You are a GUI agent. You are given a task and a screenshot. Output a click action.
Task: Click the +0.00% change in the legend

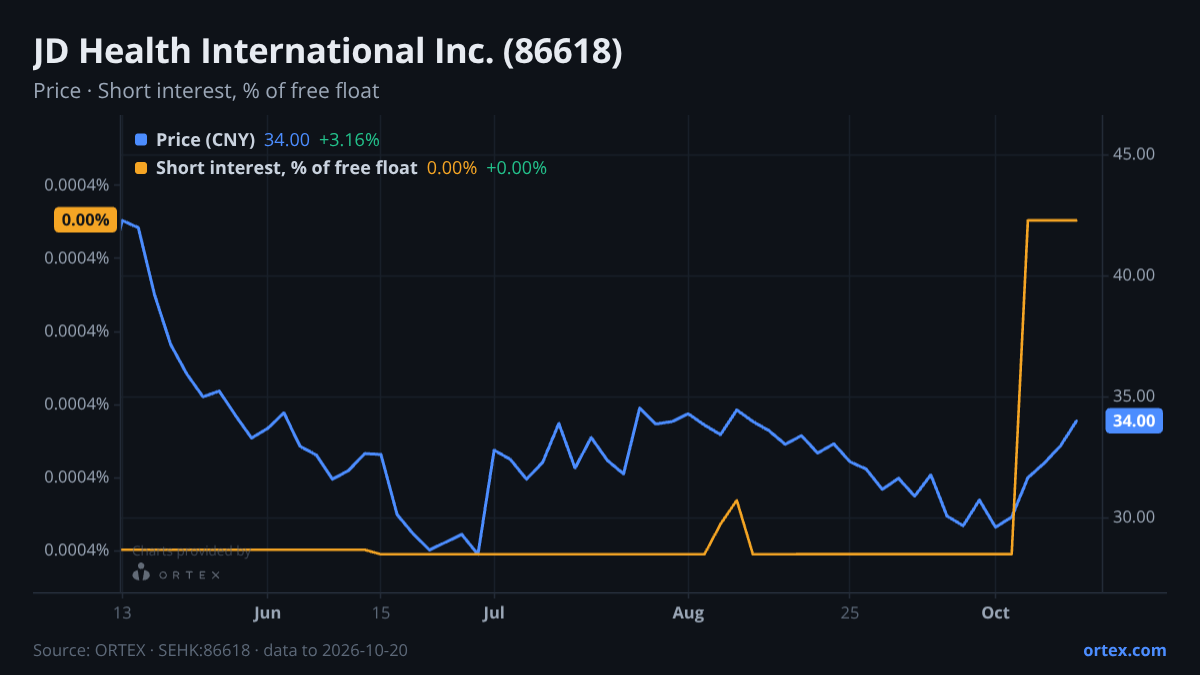[516, 168]
